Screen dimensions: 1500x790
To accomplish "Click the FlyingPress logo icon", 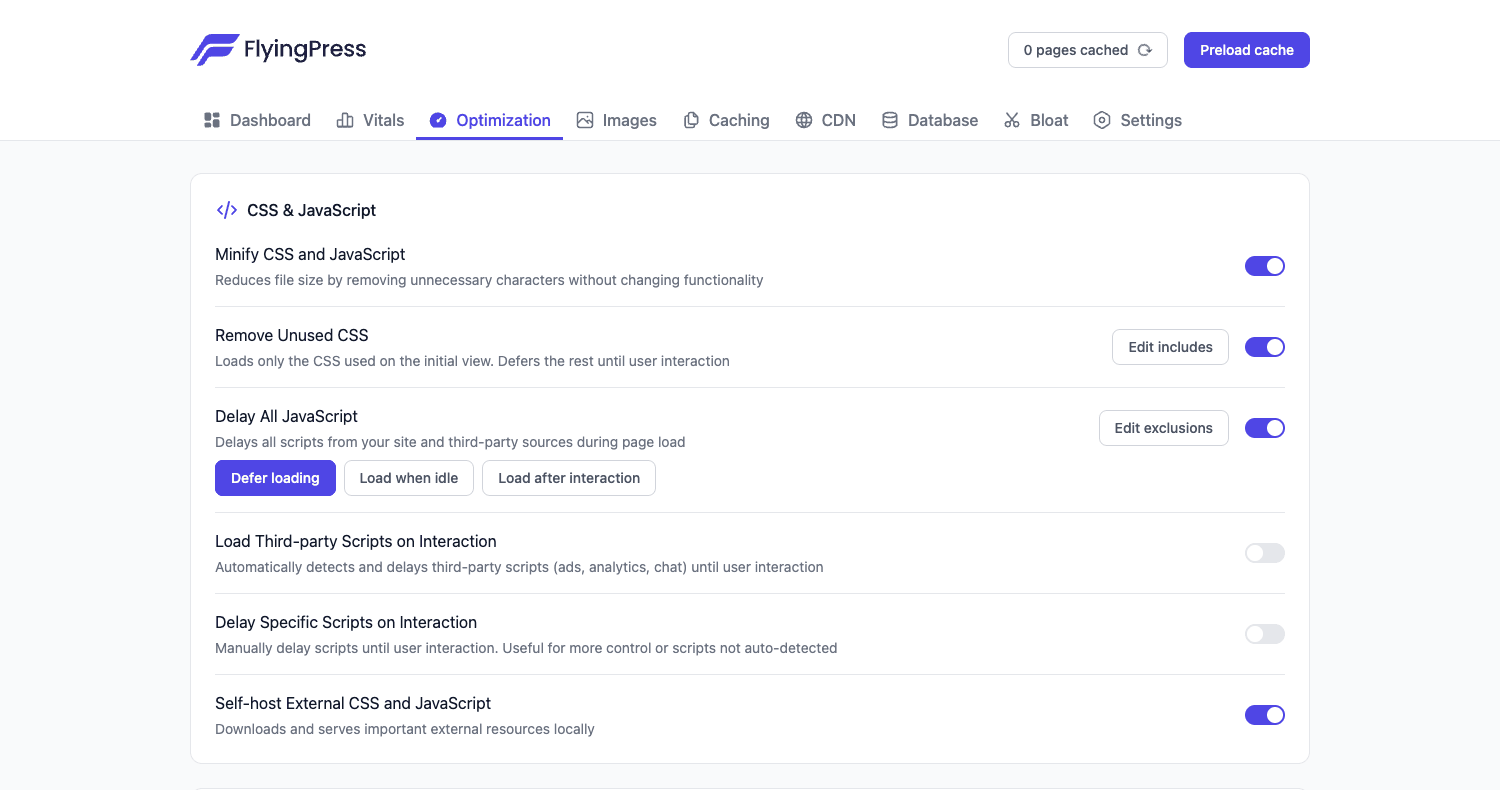I will [214, 49].
